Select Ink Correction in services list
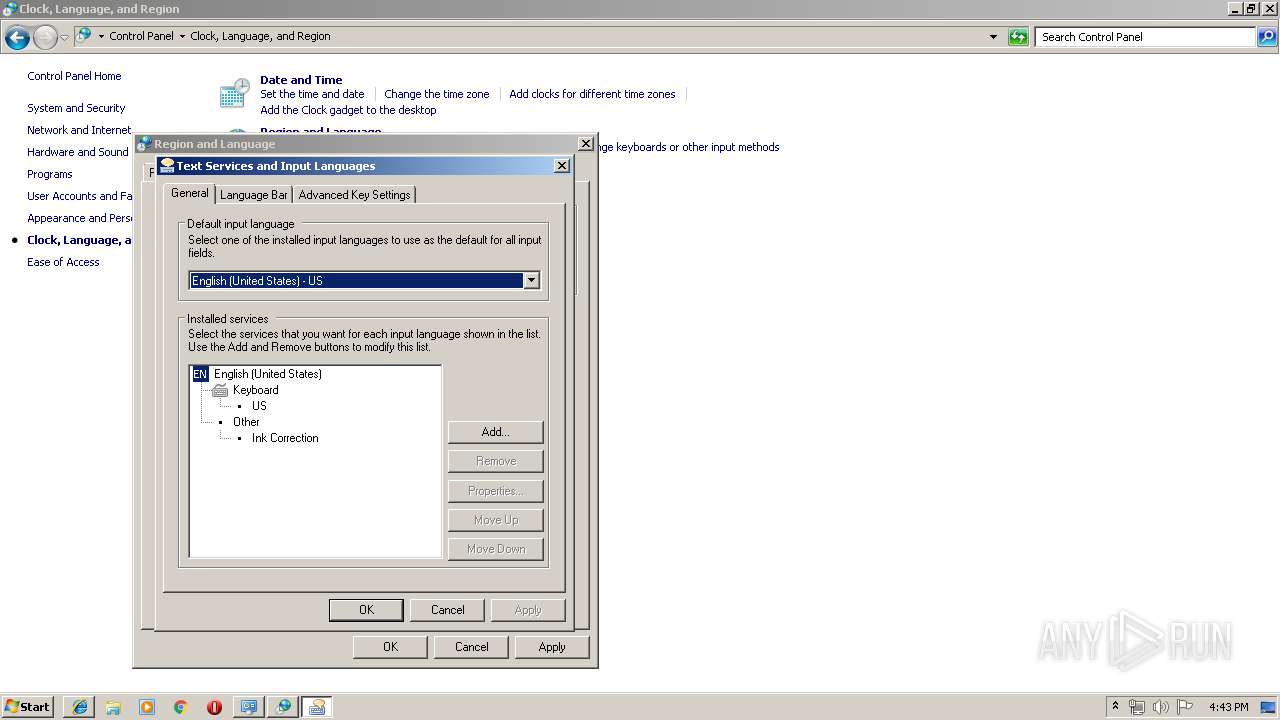The width and height of the screenshot is (1280, 720). click(x=285, y=438)
